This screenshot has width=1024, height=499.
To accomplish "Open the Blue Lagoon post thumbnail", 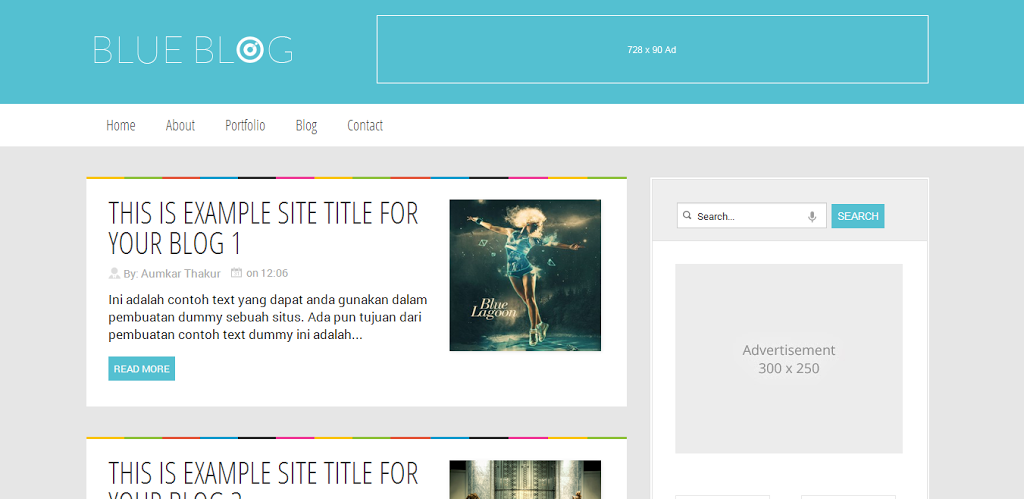I will click(x=525, y=275).
